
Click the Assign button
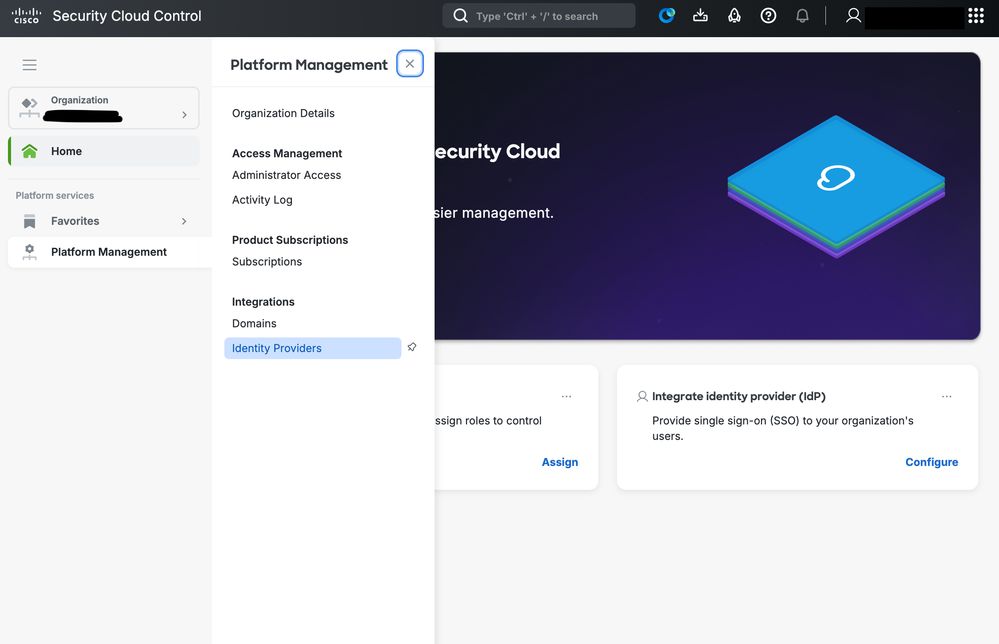560,461
